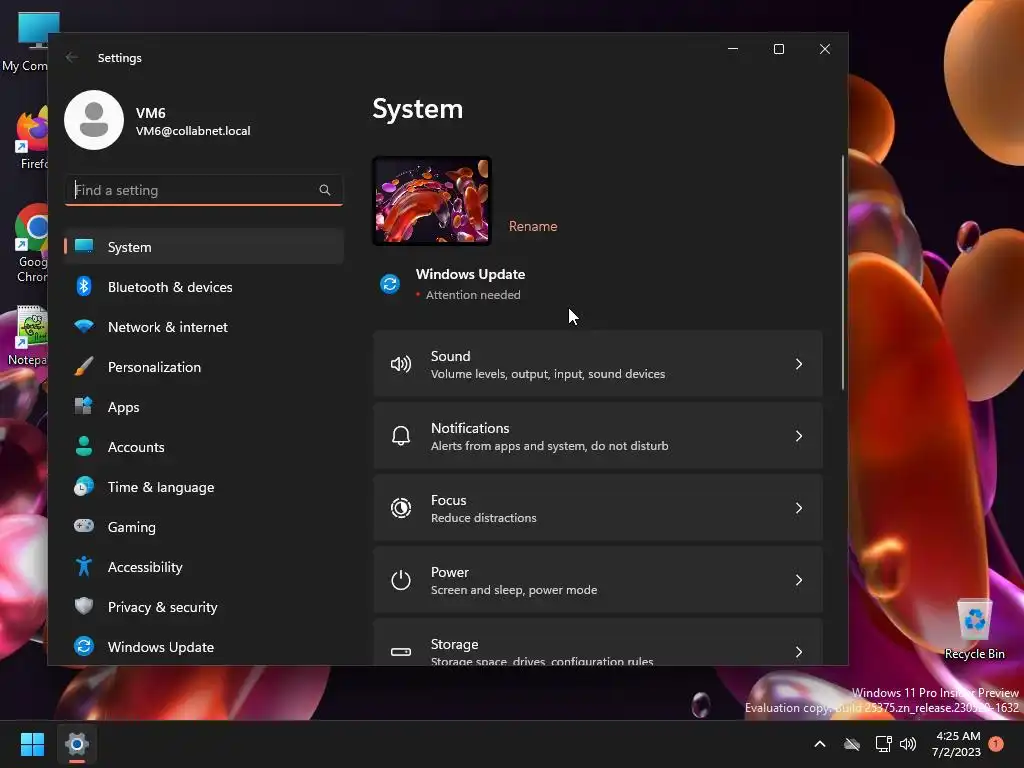
Task: Click the Network wifi icon in sidebar
Action: [84, 326]
